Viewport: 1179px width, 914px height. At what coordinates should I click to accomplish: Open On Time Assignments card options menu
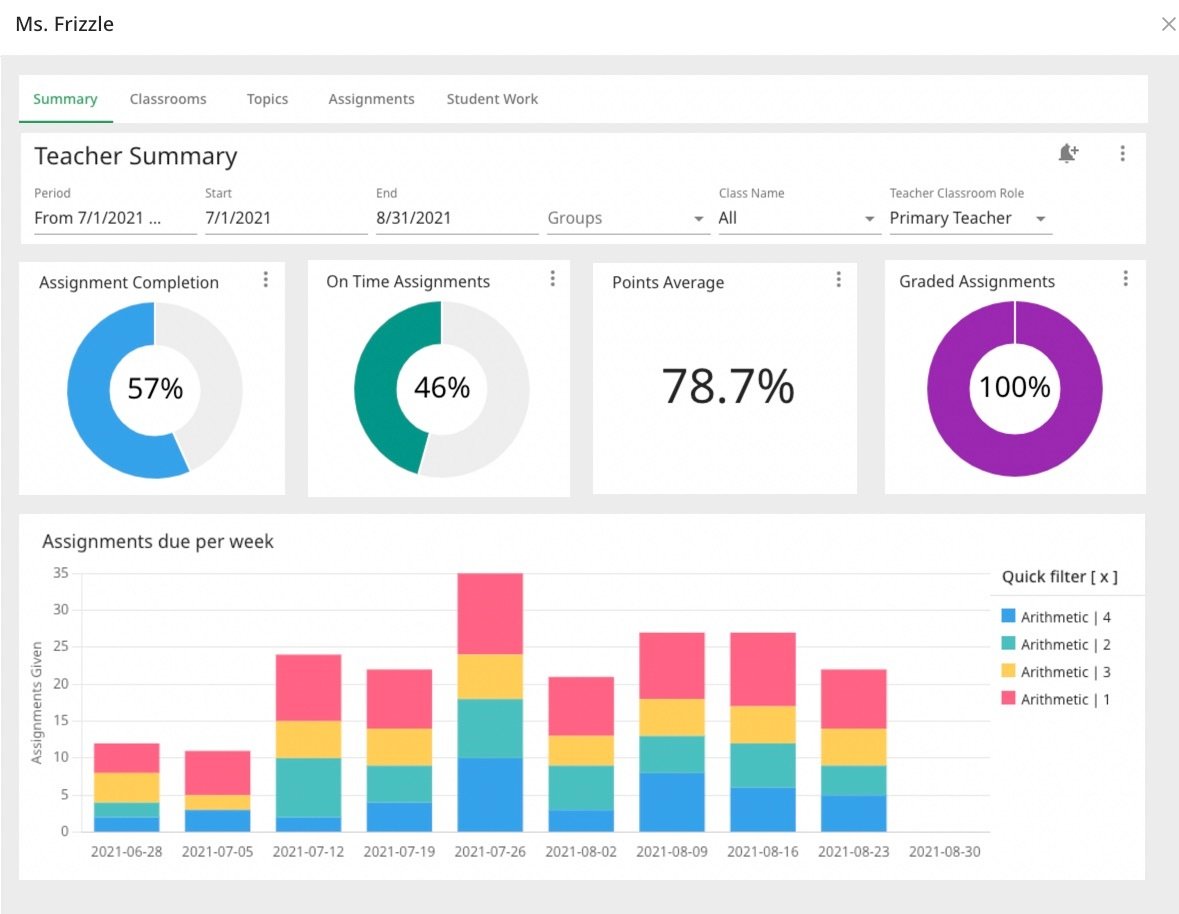(x=553, y=279)
